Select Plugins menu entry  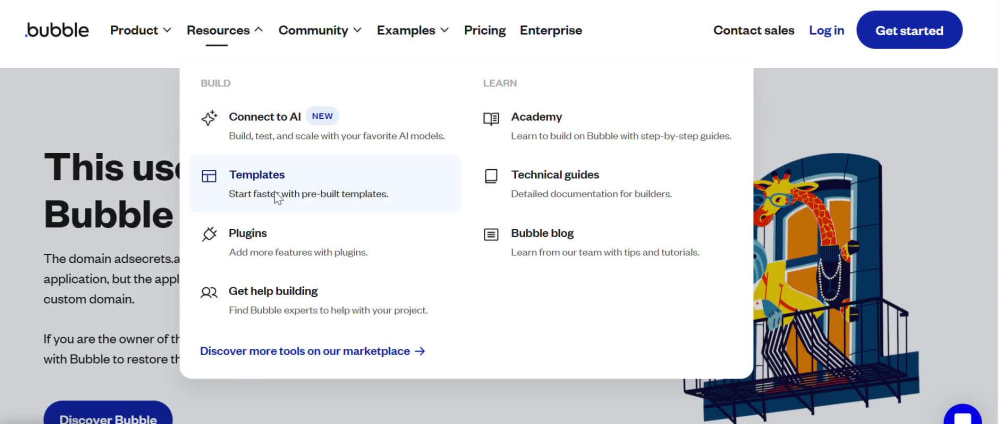(325, 242)
